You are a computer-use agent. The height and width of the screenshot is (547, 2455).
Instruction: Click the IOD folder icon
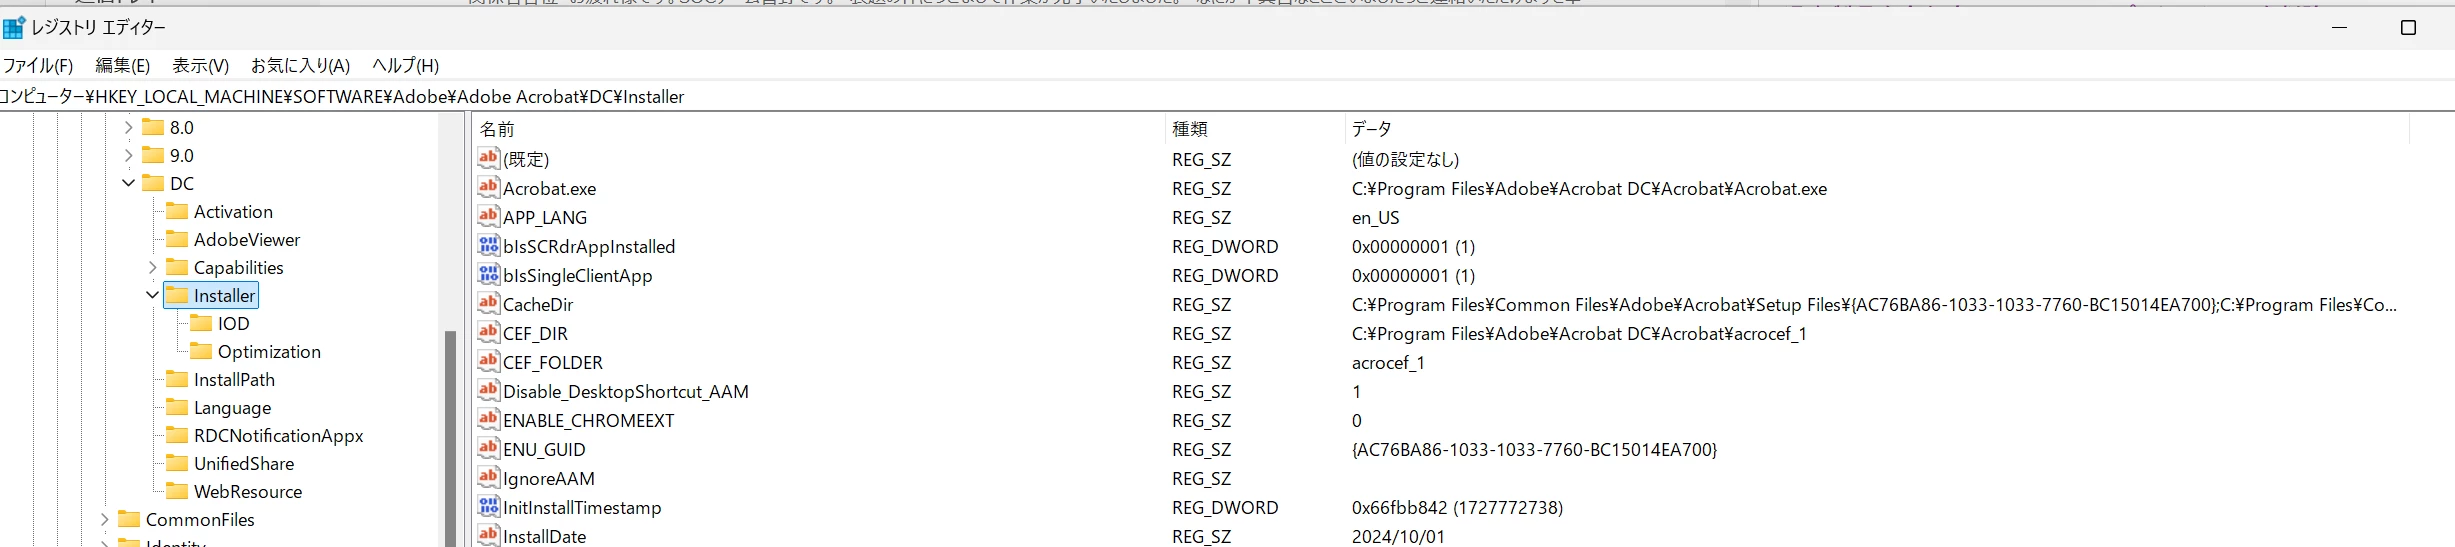[x=201, y=323]
